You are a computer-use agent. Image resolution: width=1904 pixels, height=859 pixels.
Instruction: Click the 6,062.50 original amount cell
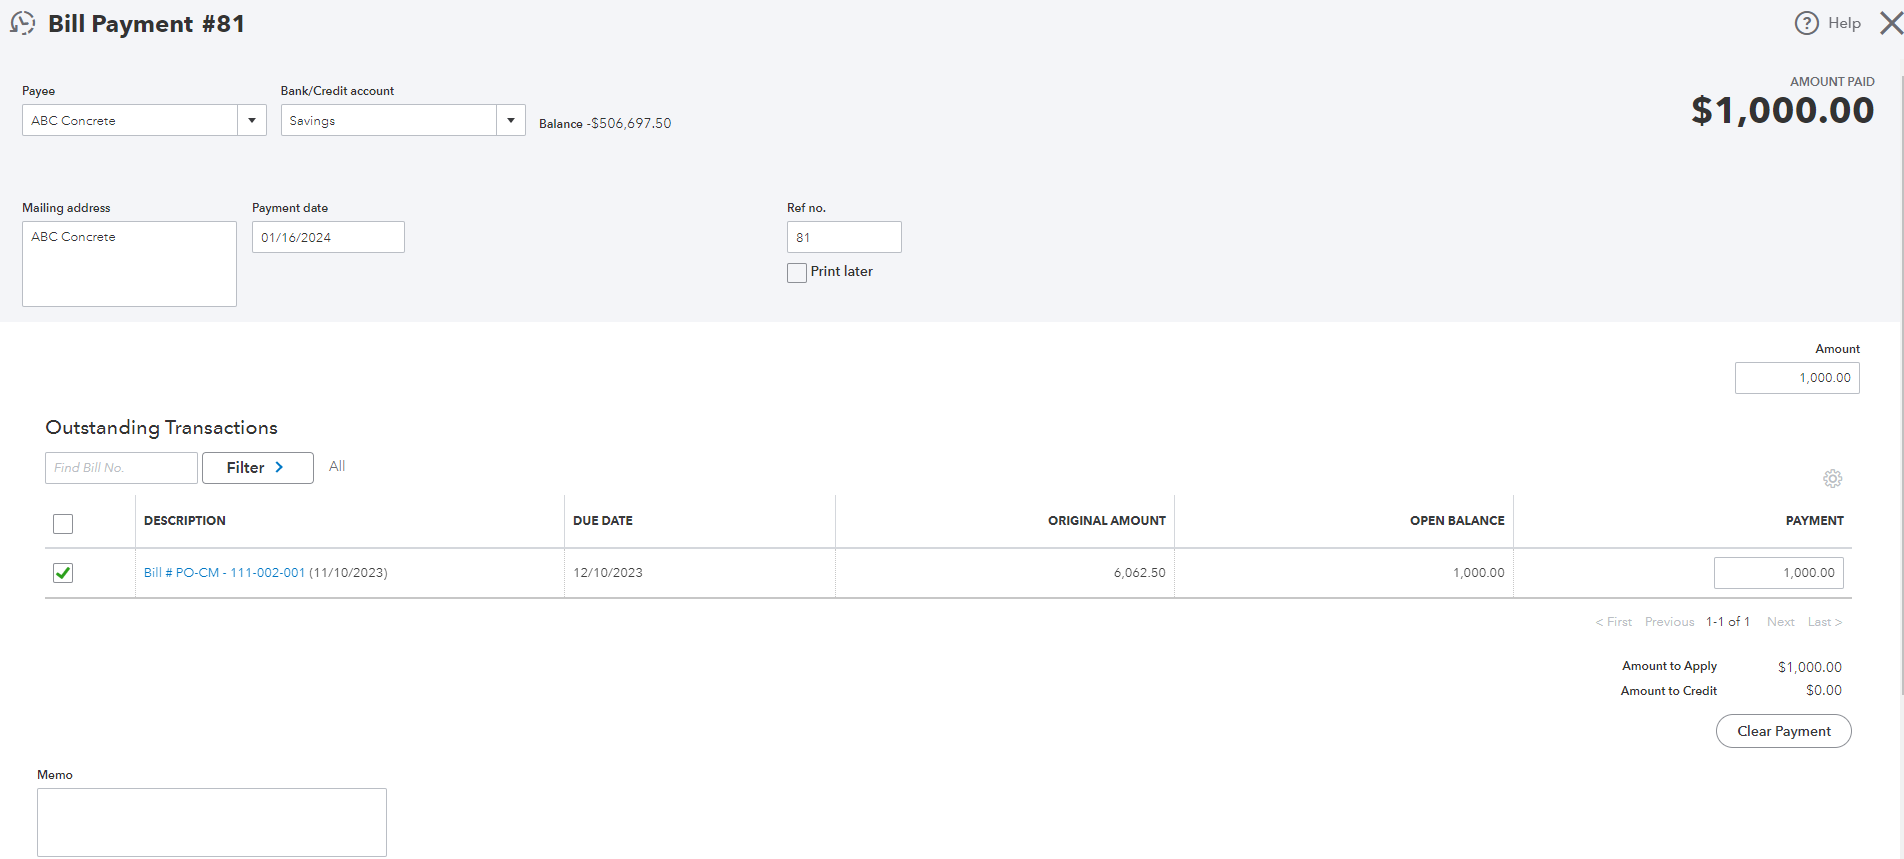(1139, 573)
